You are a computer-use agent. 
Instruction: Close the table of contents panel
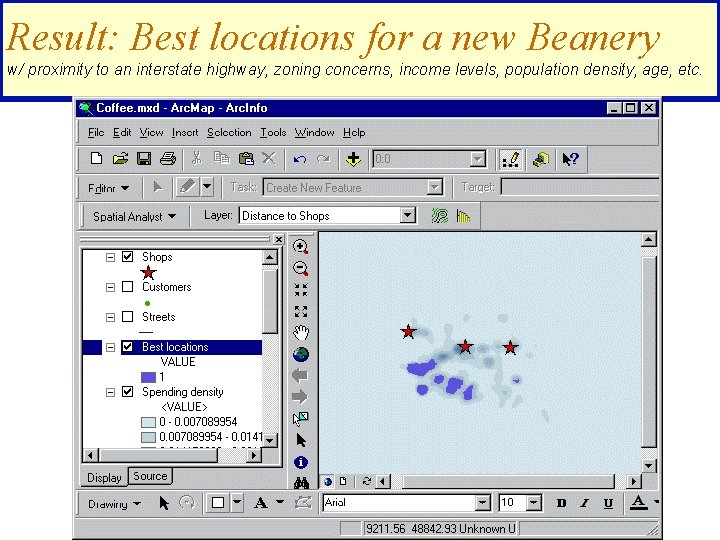[278, 239]
